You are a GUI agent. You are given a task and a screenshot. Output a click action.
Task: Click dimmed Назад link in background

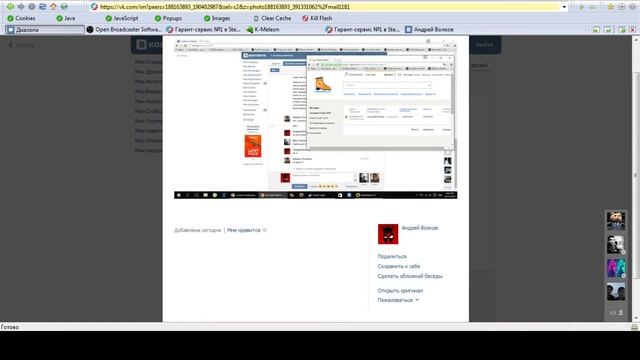coord(22,45)
